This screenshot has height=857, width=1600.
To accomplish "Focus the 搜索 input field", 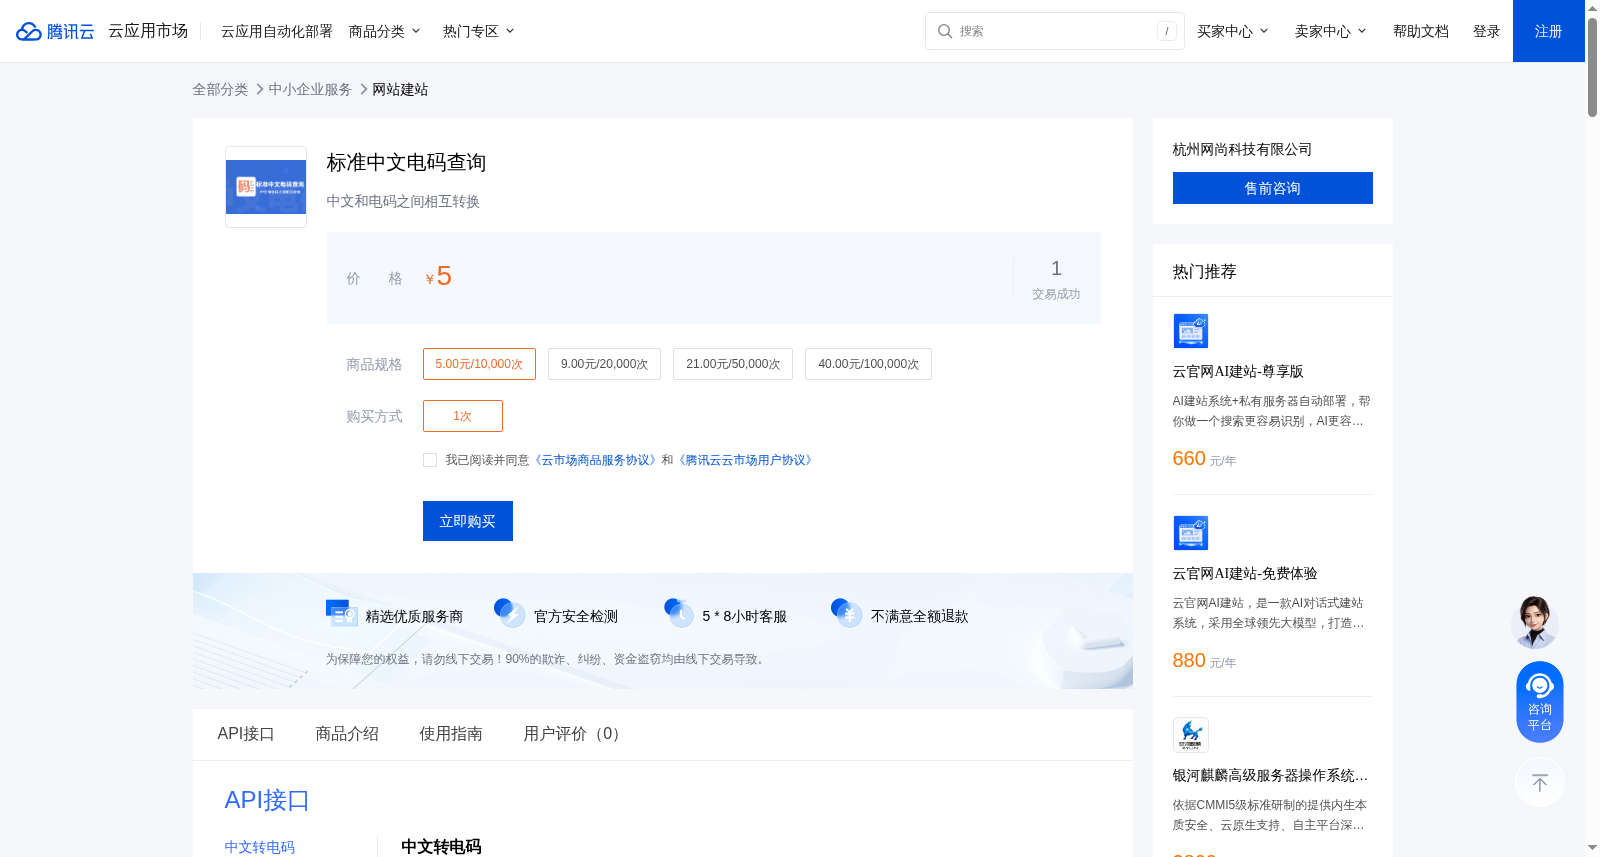I will (1055, 31).
